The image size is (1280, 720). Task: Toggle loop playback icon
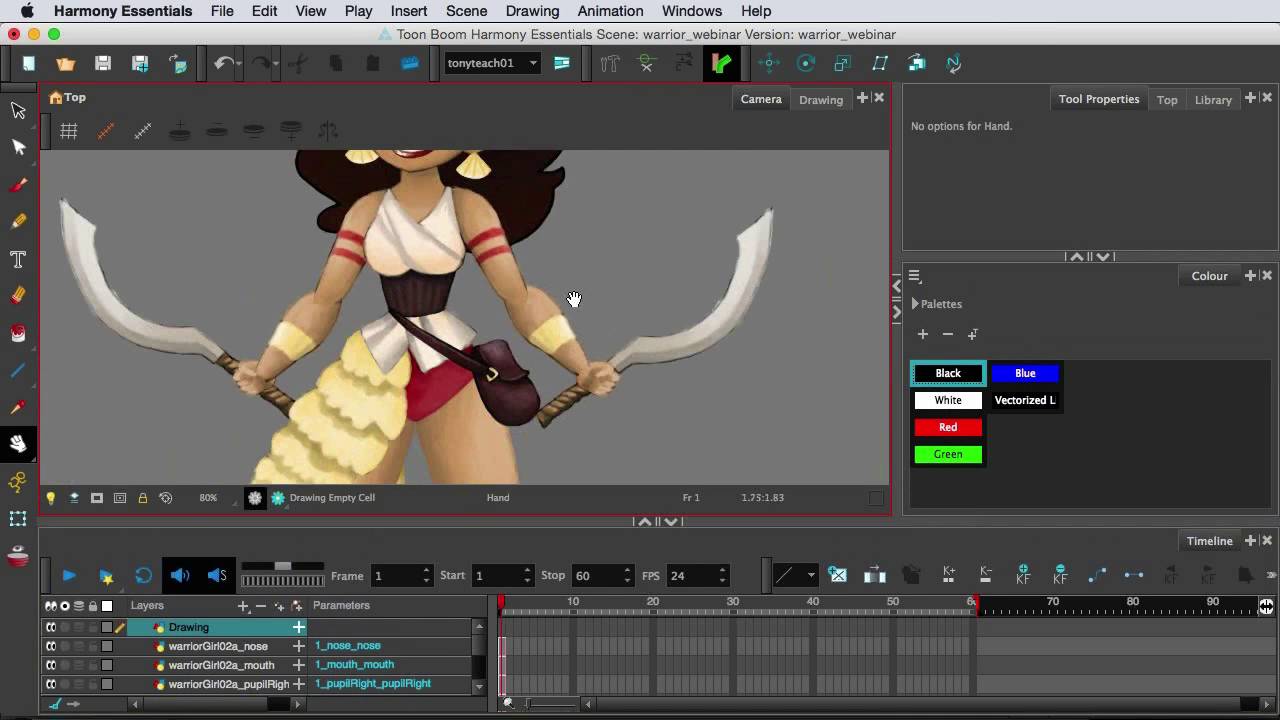(x=144, y=575)
